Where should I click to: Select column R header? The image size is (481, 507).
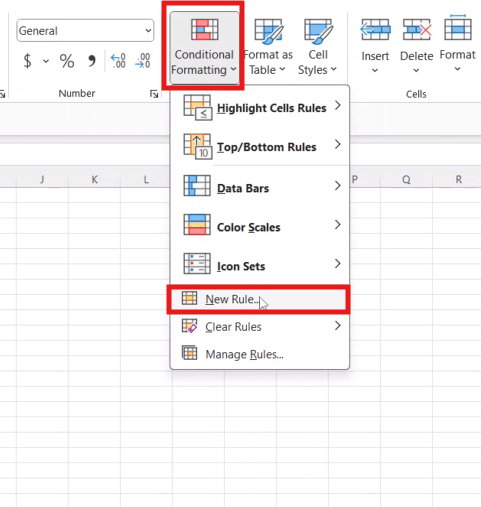coord(459,179)
